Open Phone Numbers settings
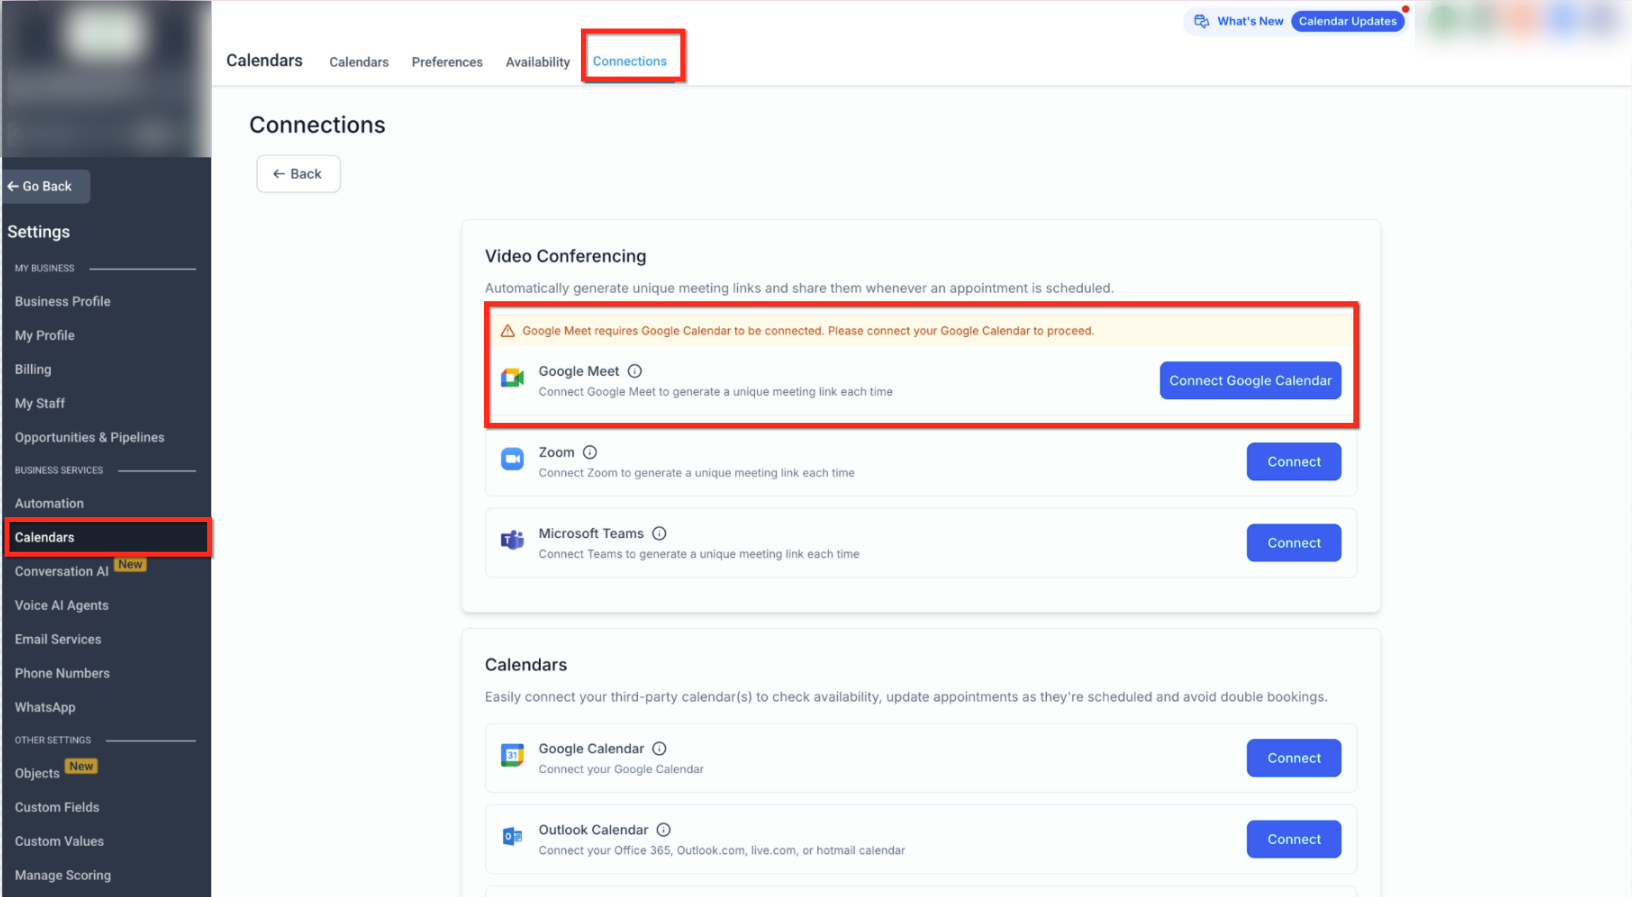Viewport: 1632px width, 897px height. tap(62, 673)
